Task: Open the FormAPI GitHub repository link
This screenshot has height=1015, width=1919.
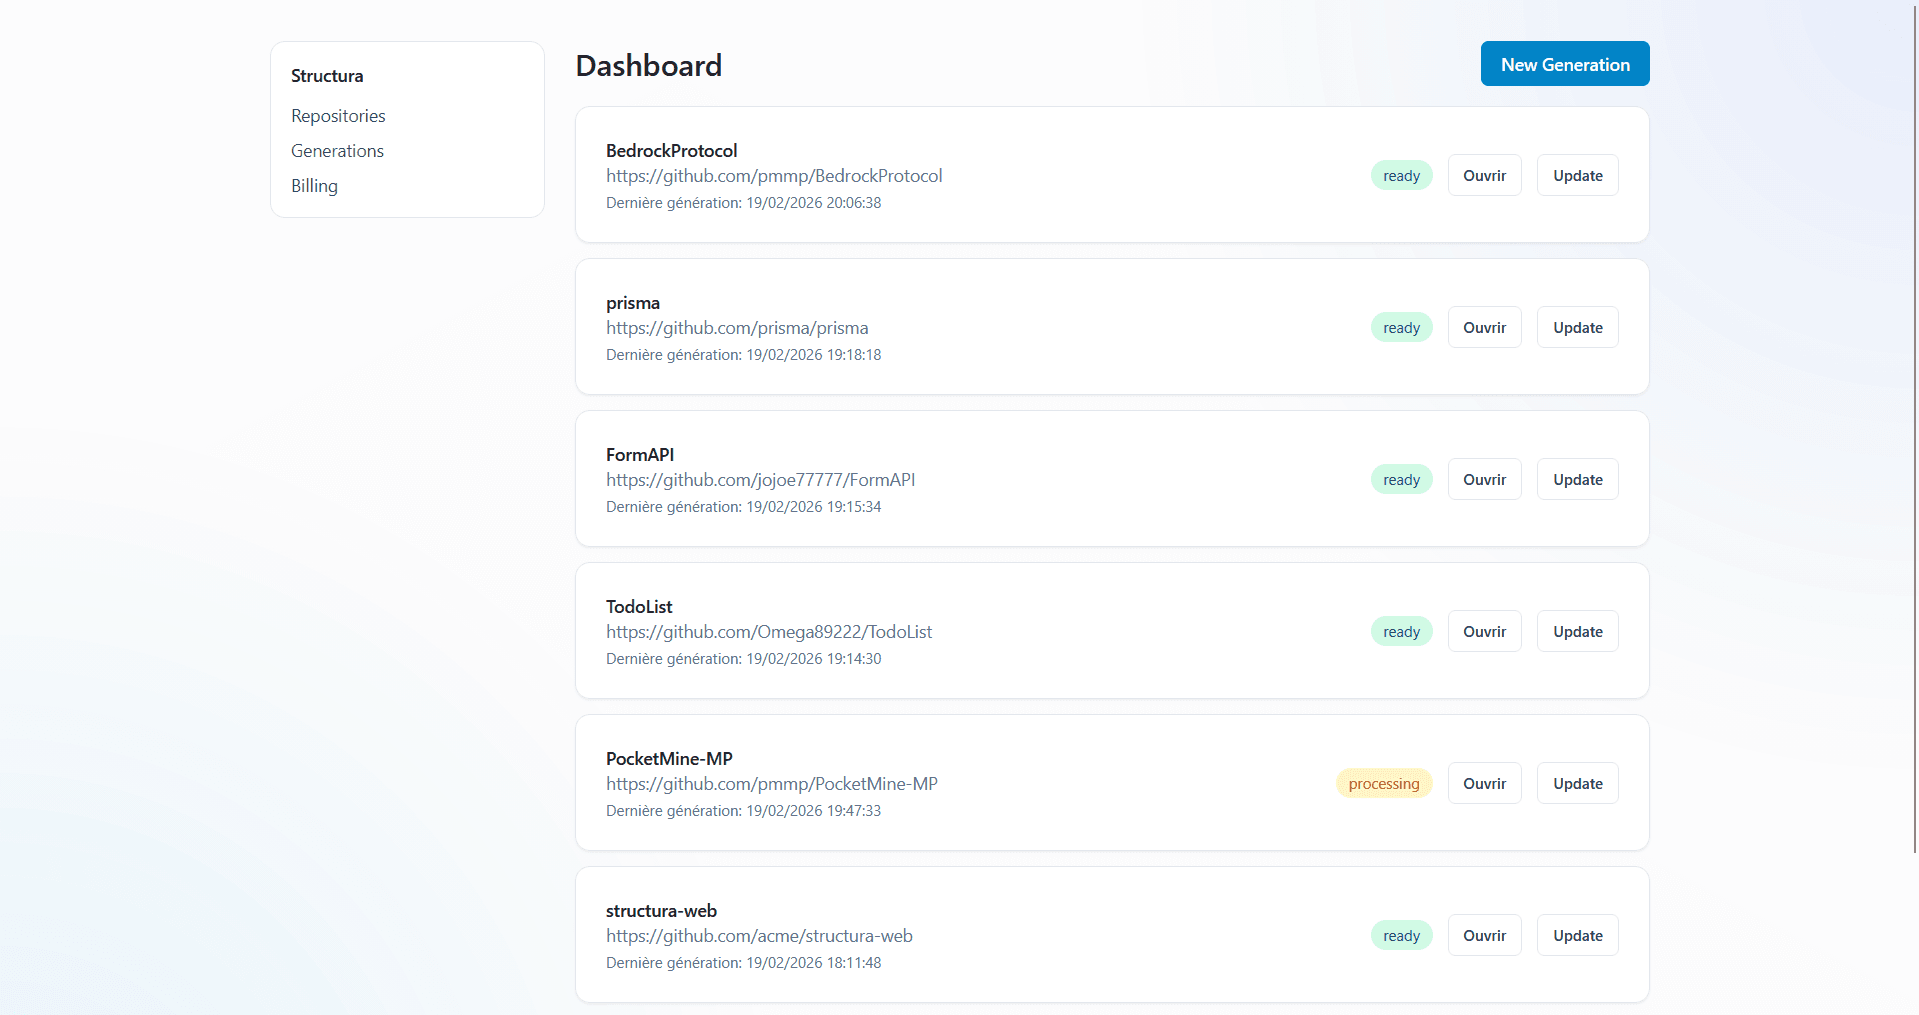Action: 760,479
